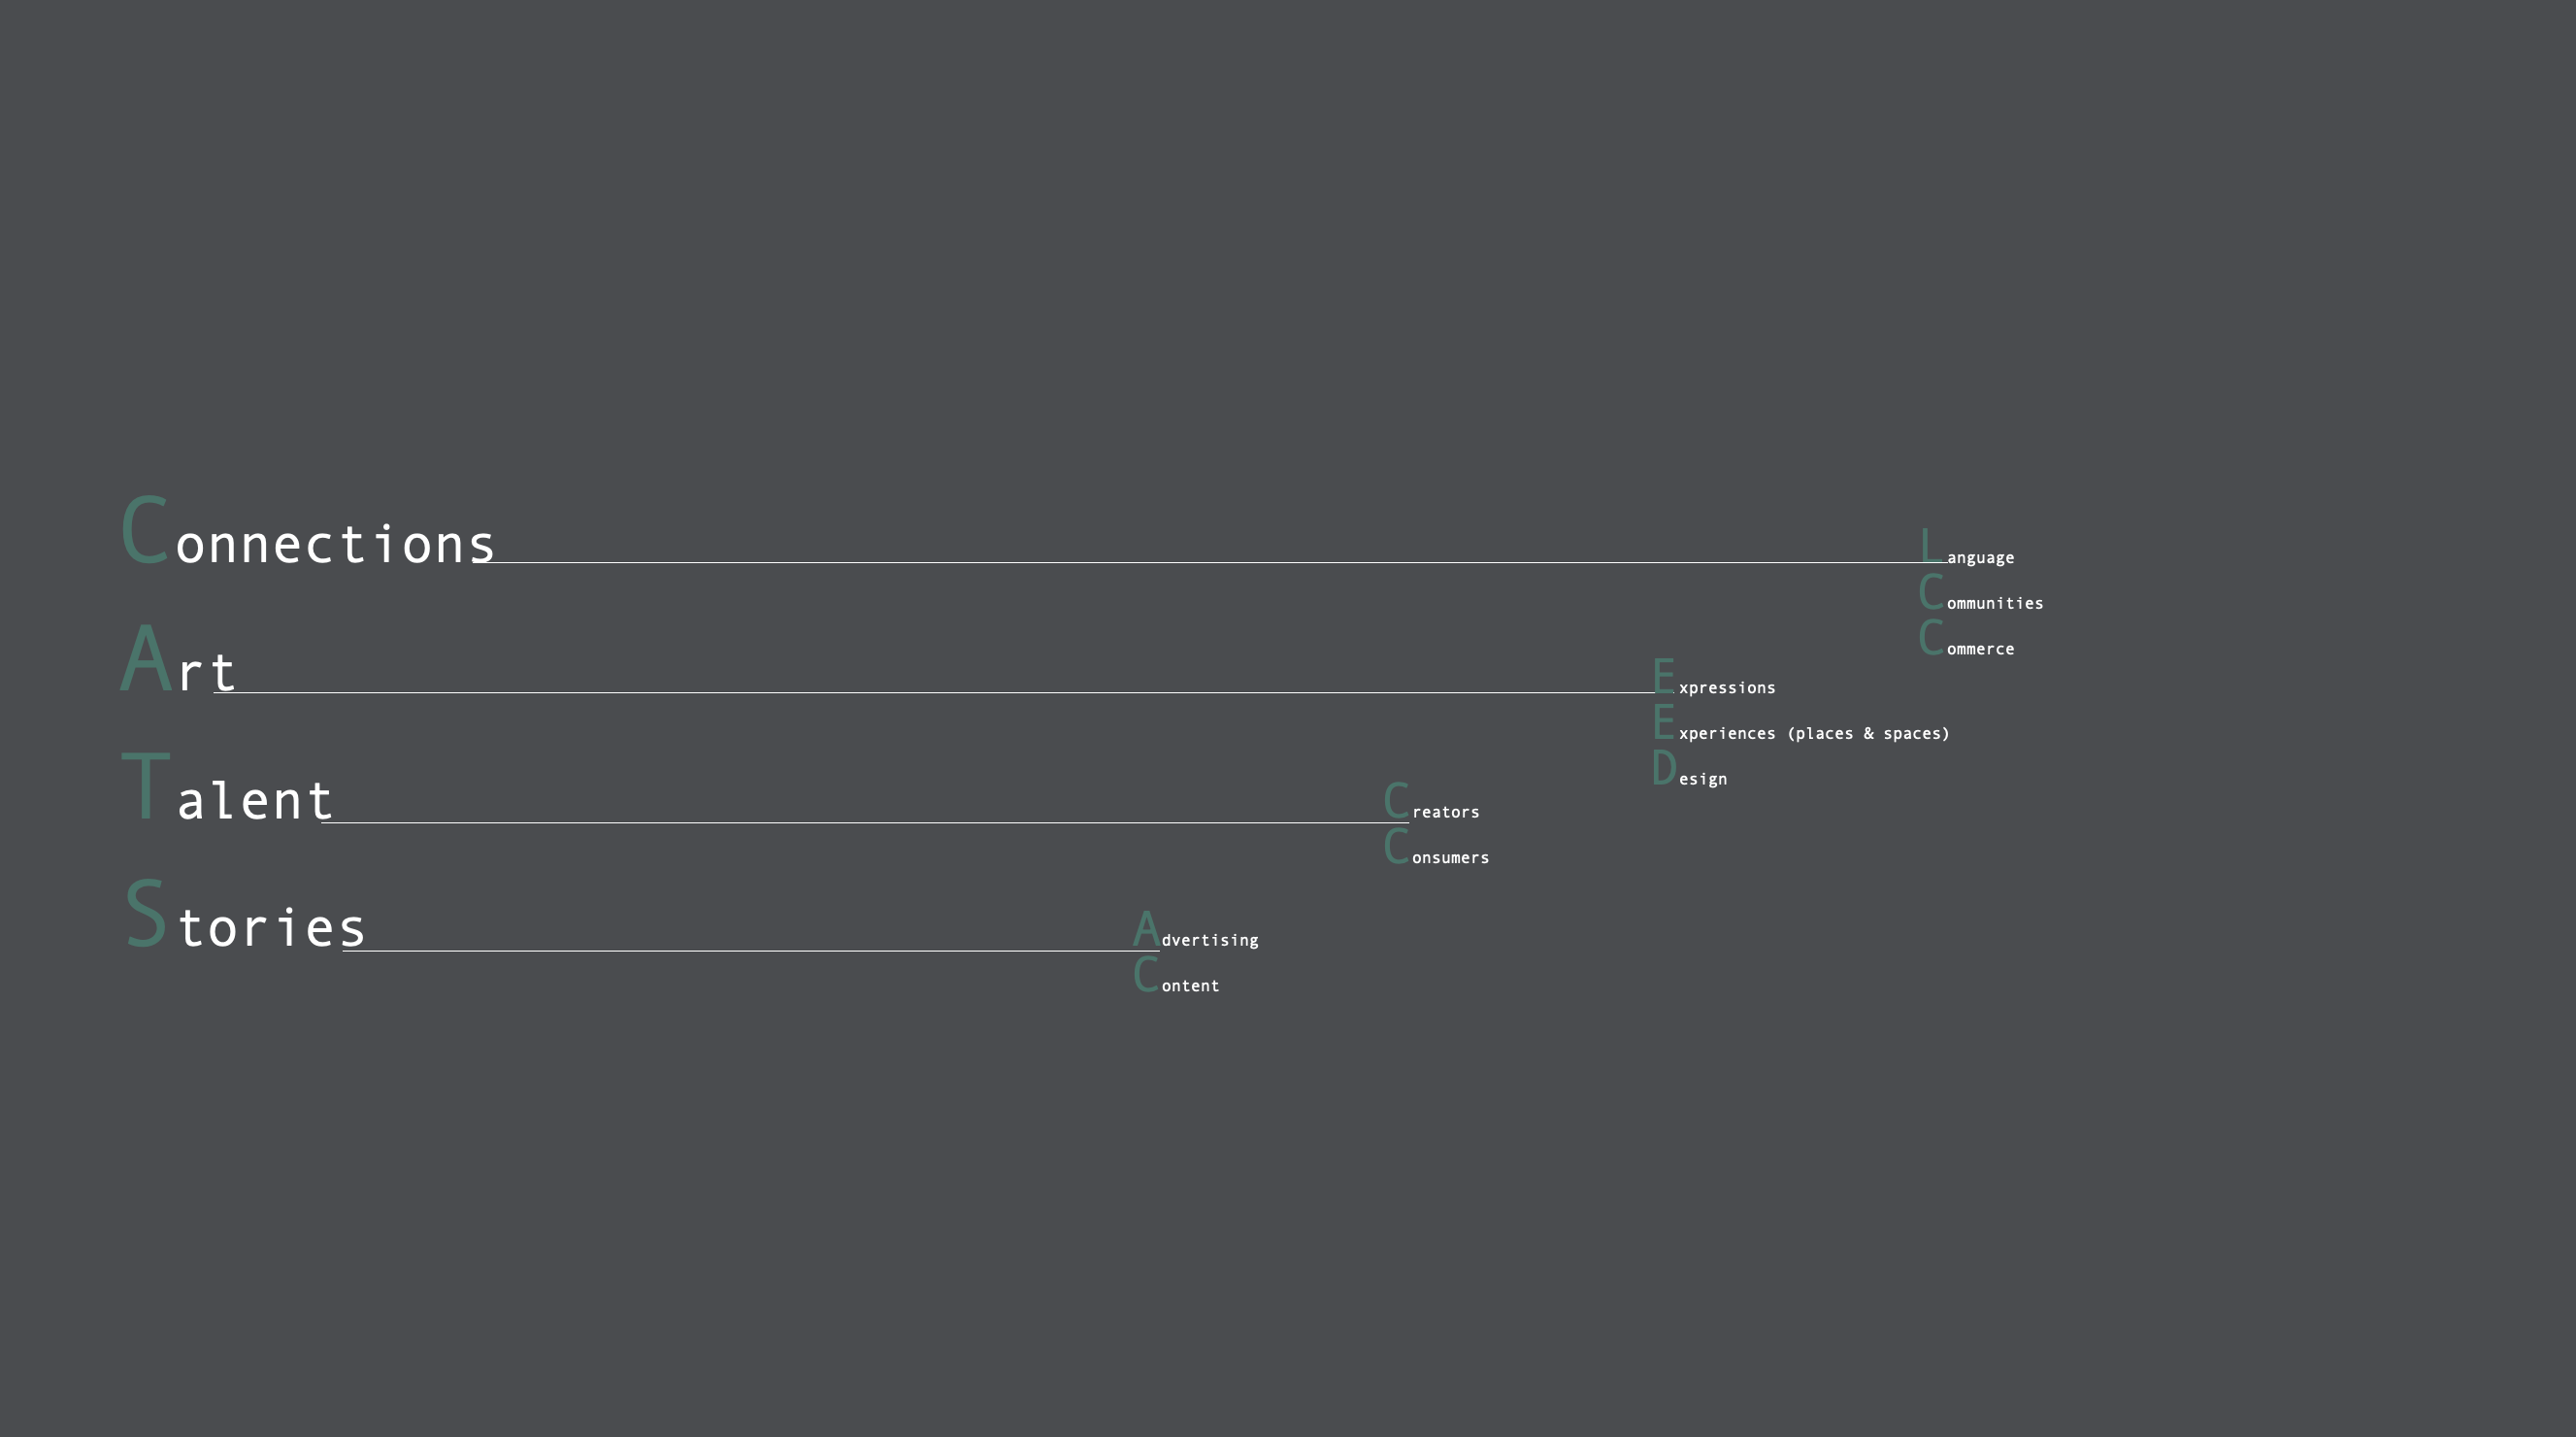Open the Expressions entry
The image size is (2576, 1437).
tap(1714, 678)
